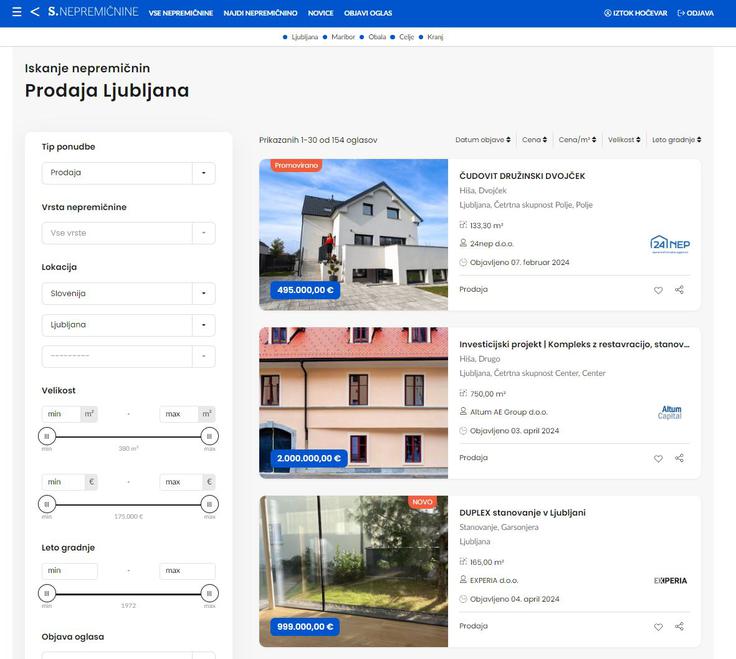Click the 24nep d.o.o. agency name
Image resolution: width=736 pixels, height=659 pixels.
pyautogui.click(x=491, y=244)
